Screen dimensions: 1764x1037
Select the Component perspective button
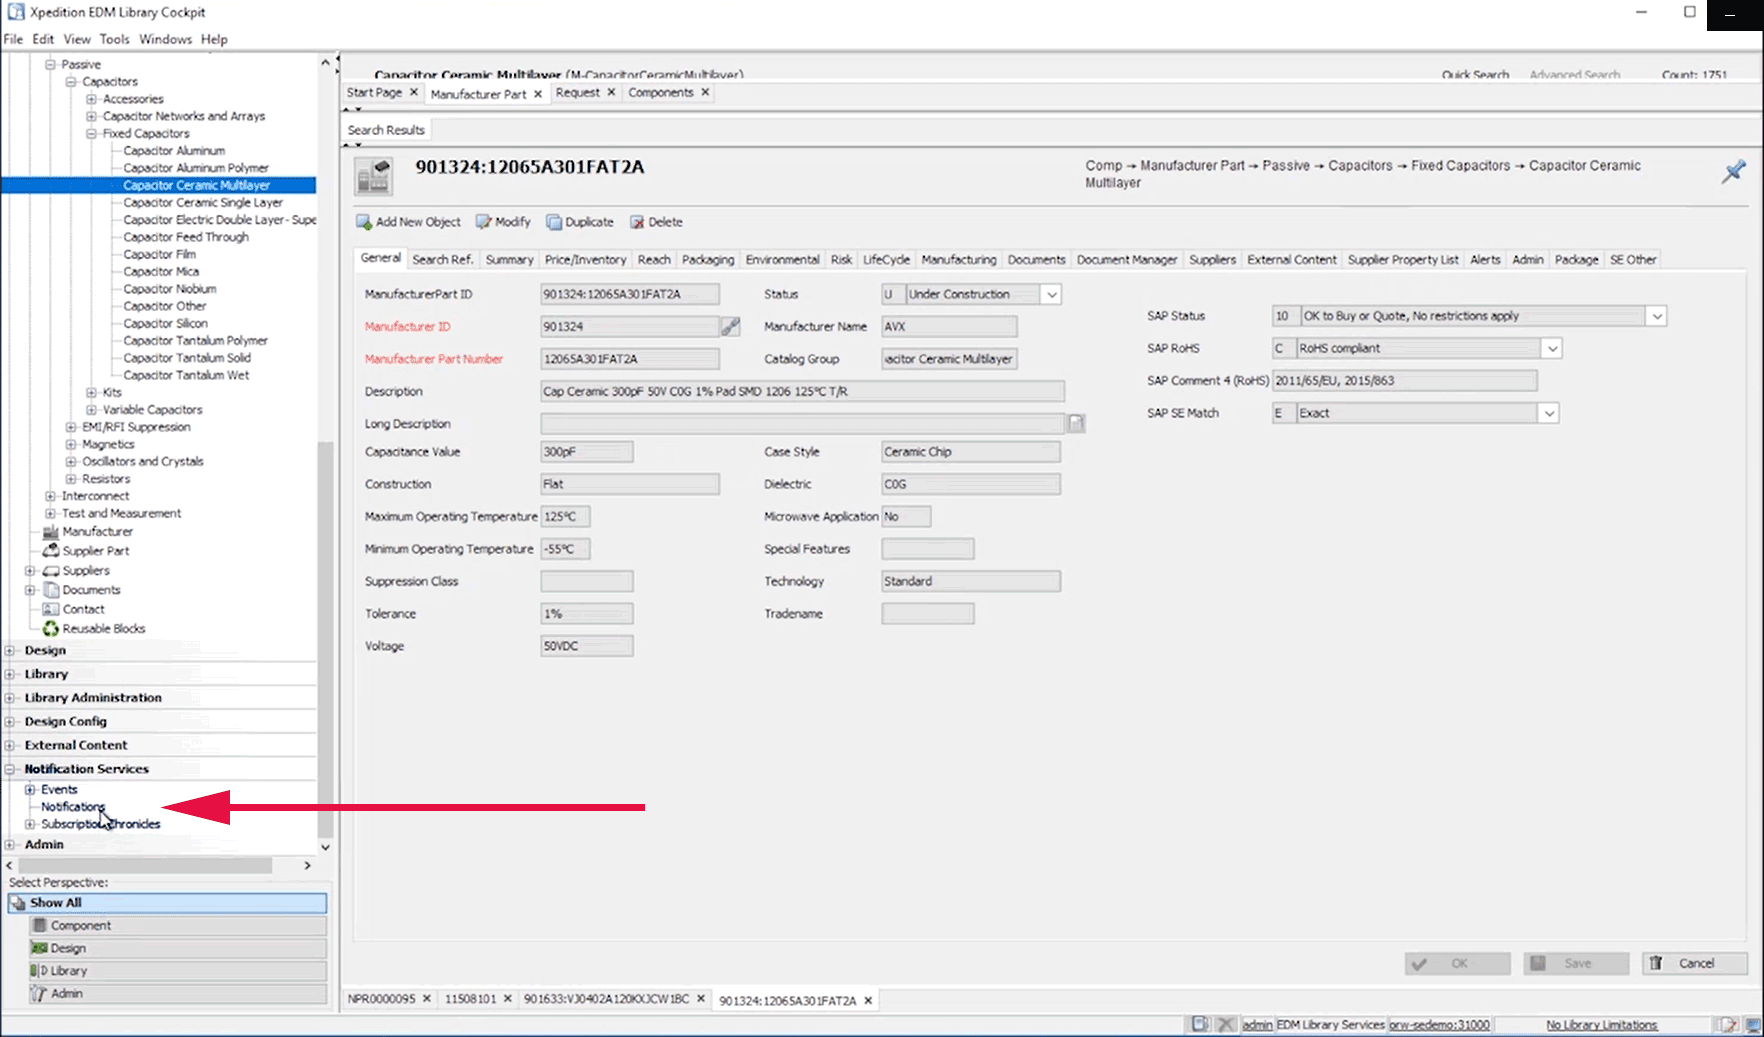point(178,926)
